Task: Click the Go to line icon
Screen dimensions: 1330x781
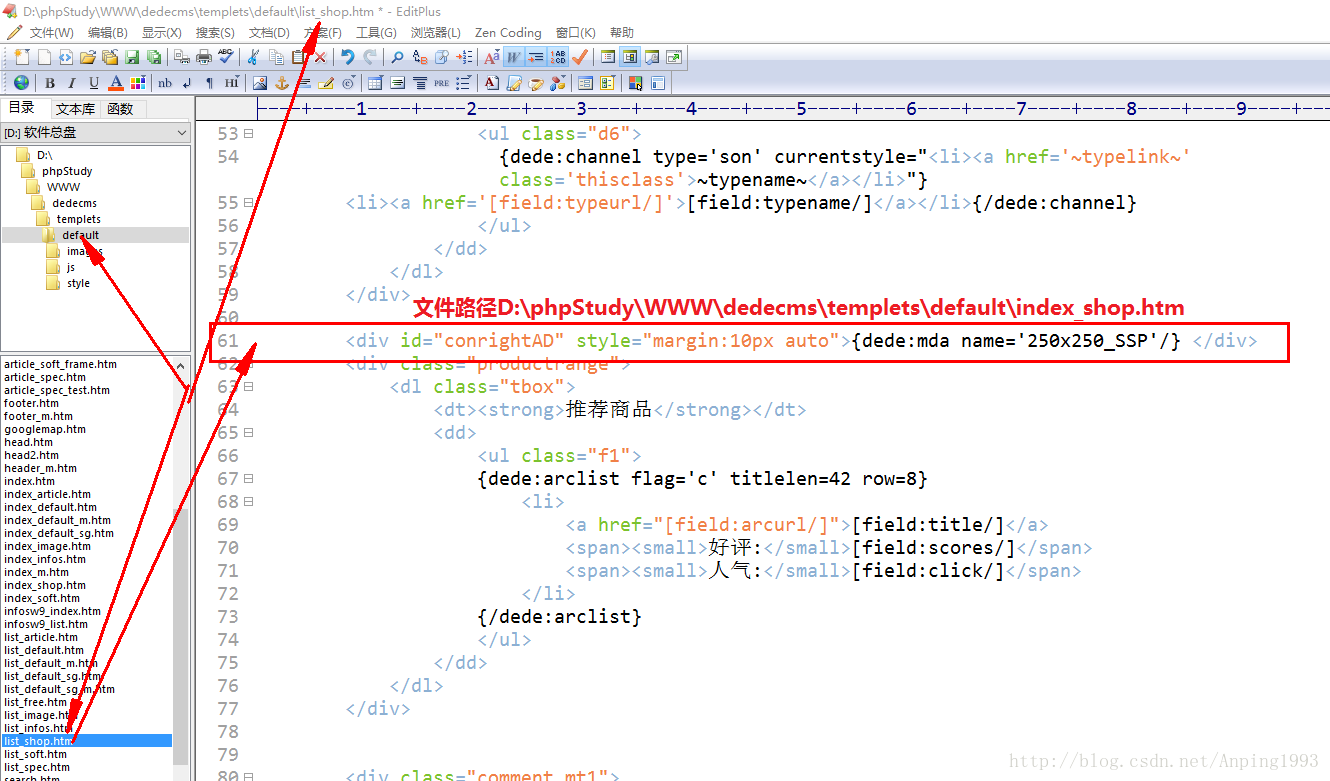Action: (x=465, y=57)
